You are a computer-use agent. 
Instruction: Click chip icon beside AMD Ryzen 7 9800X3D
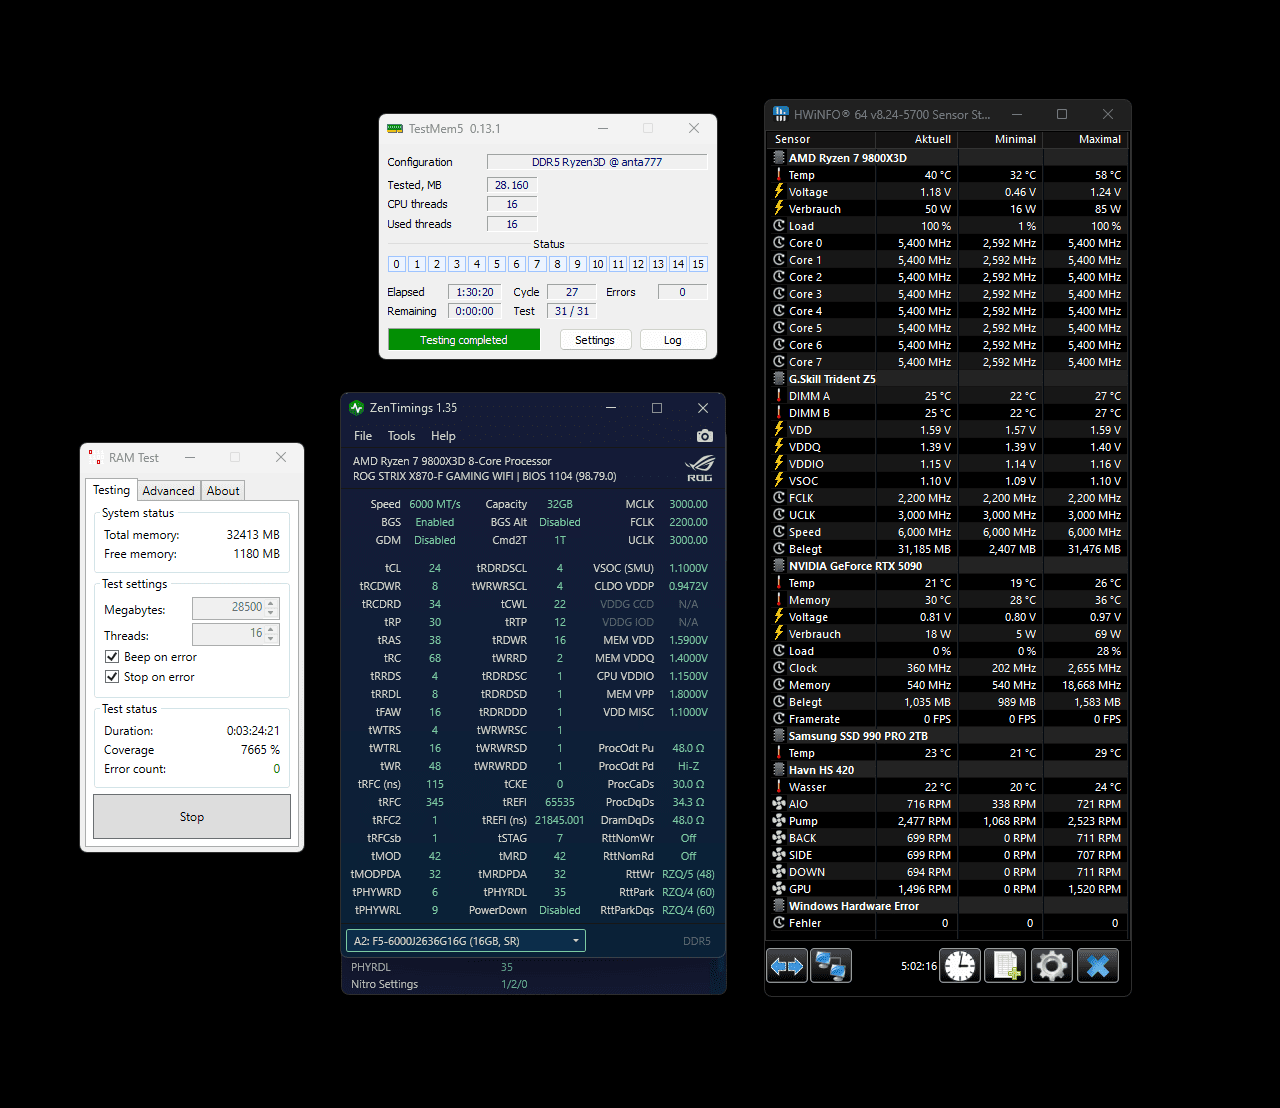pos(779,157)
